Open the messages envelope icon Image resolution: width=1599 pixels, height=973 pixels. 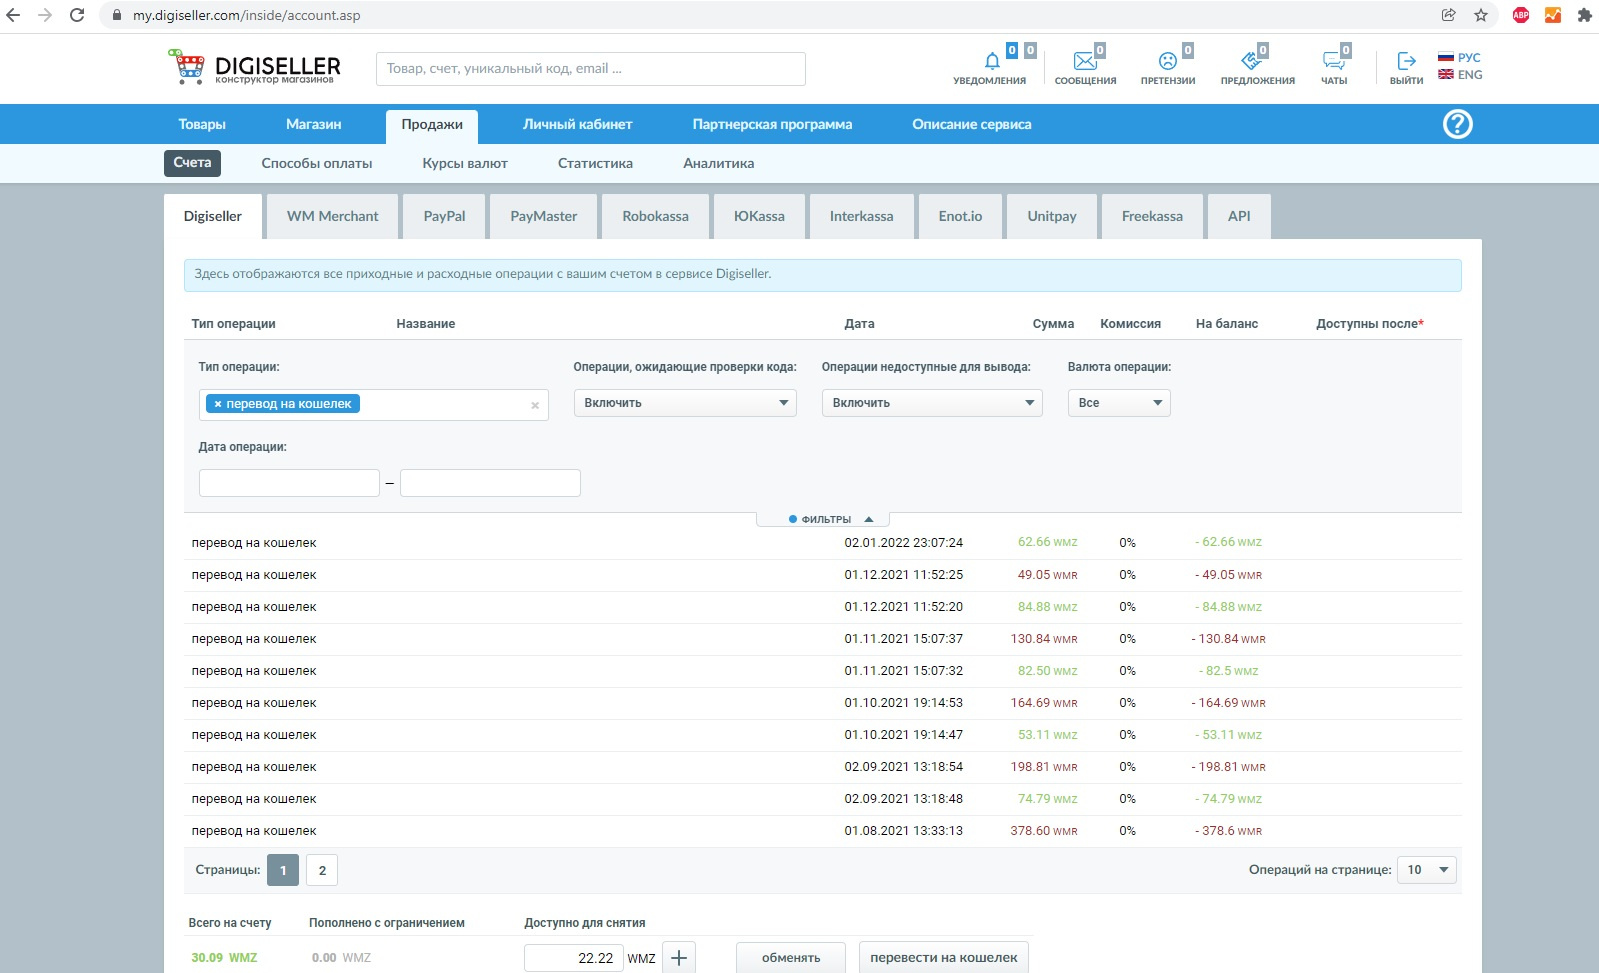pyautogui.click(x=1084, y=62)
